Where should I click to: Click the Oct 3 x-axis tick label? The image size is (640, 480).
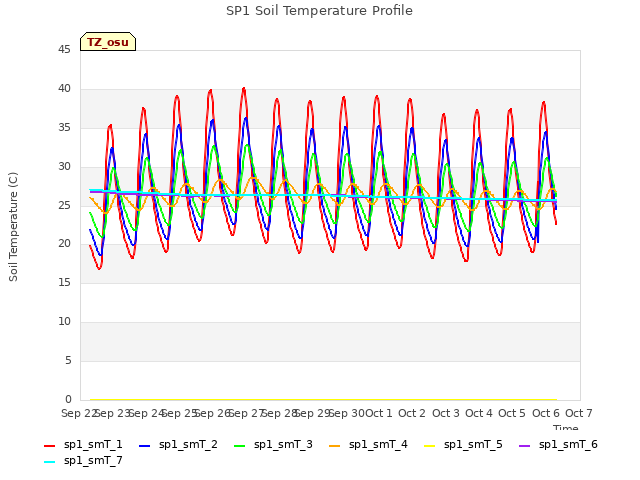445,413
